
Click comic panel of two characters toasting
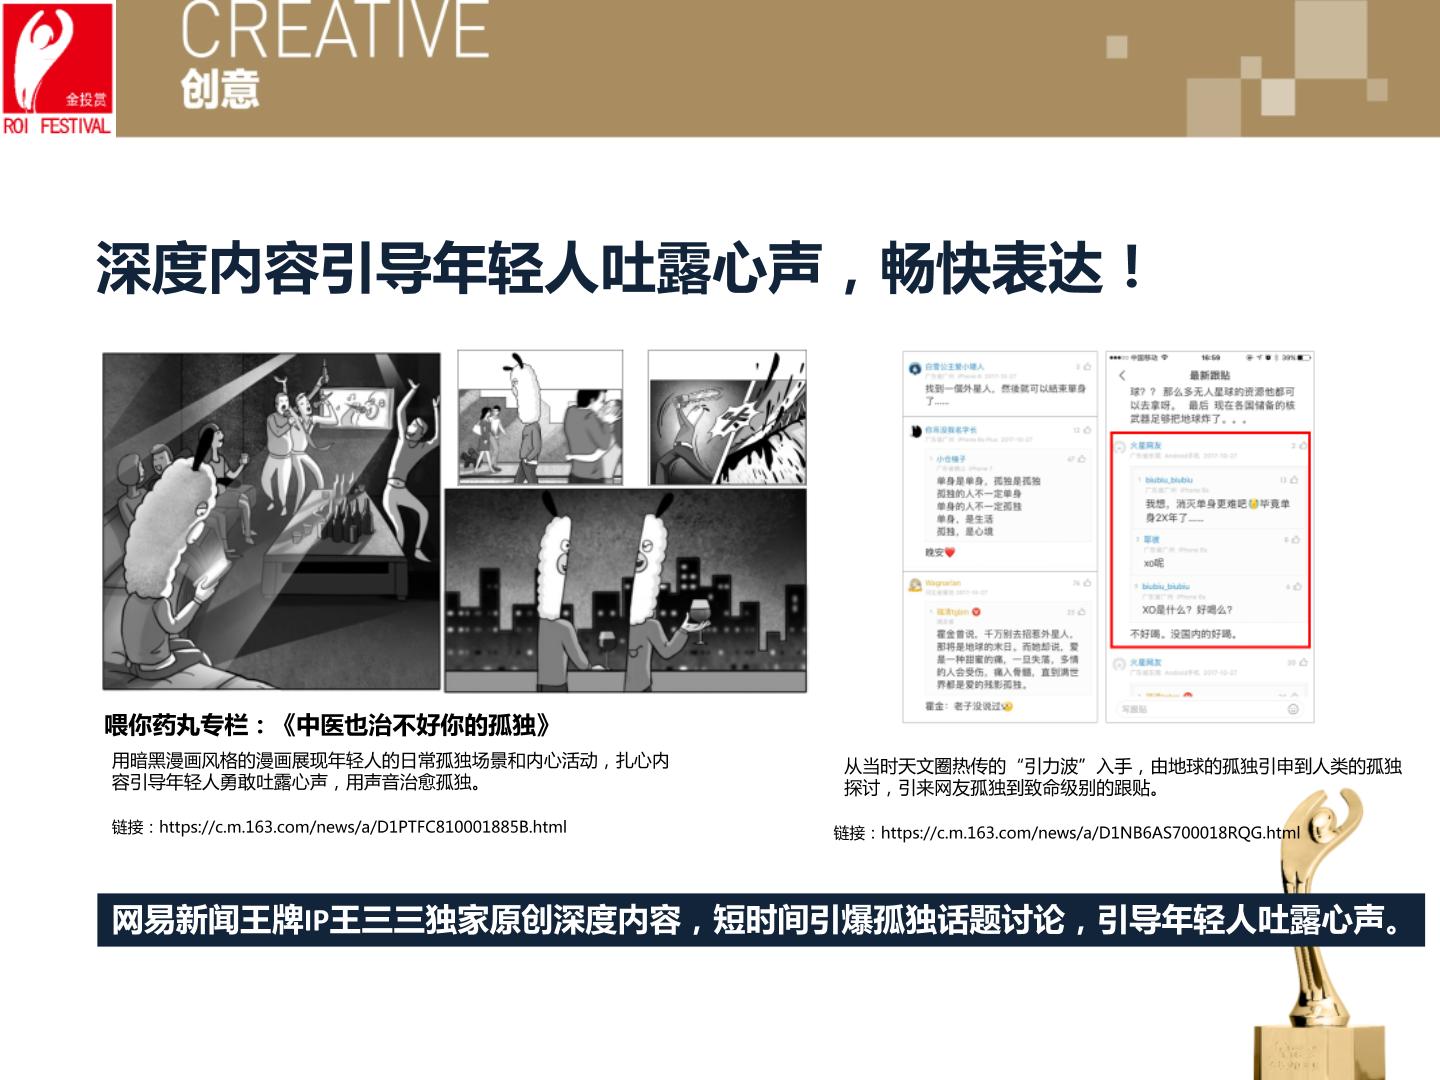point(625,590)
